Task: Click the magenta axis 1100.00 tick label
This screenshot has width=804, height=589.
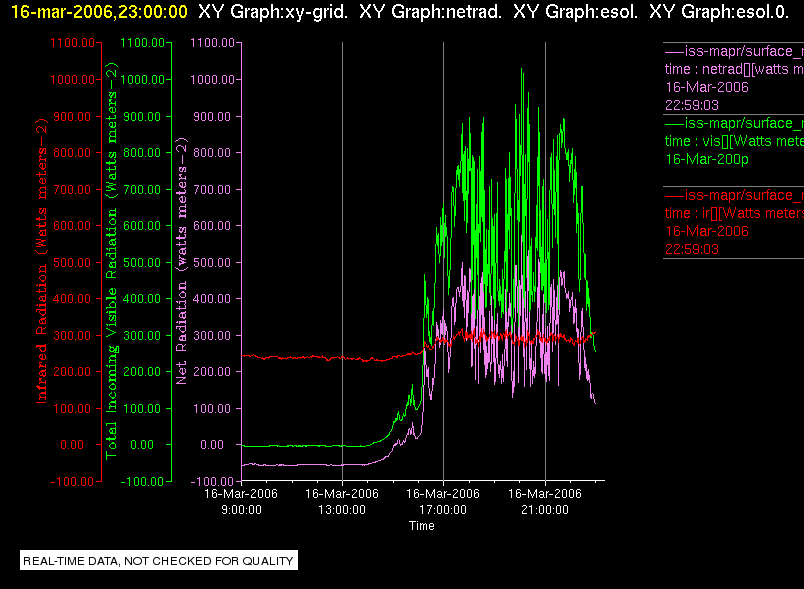Action: (212, 43)
